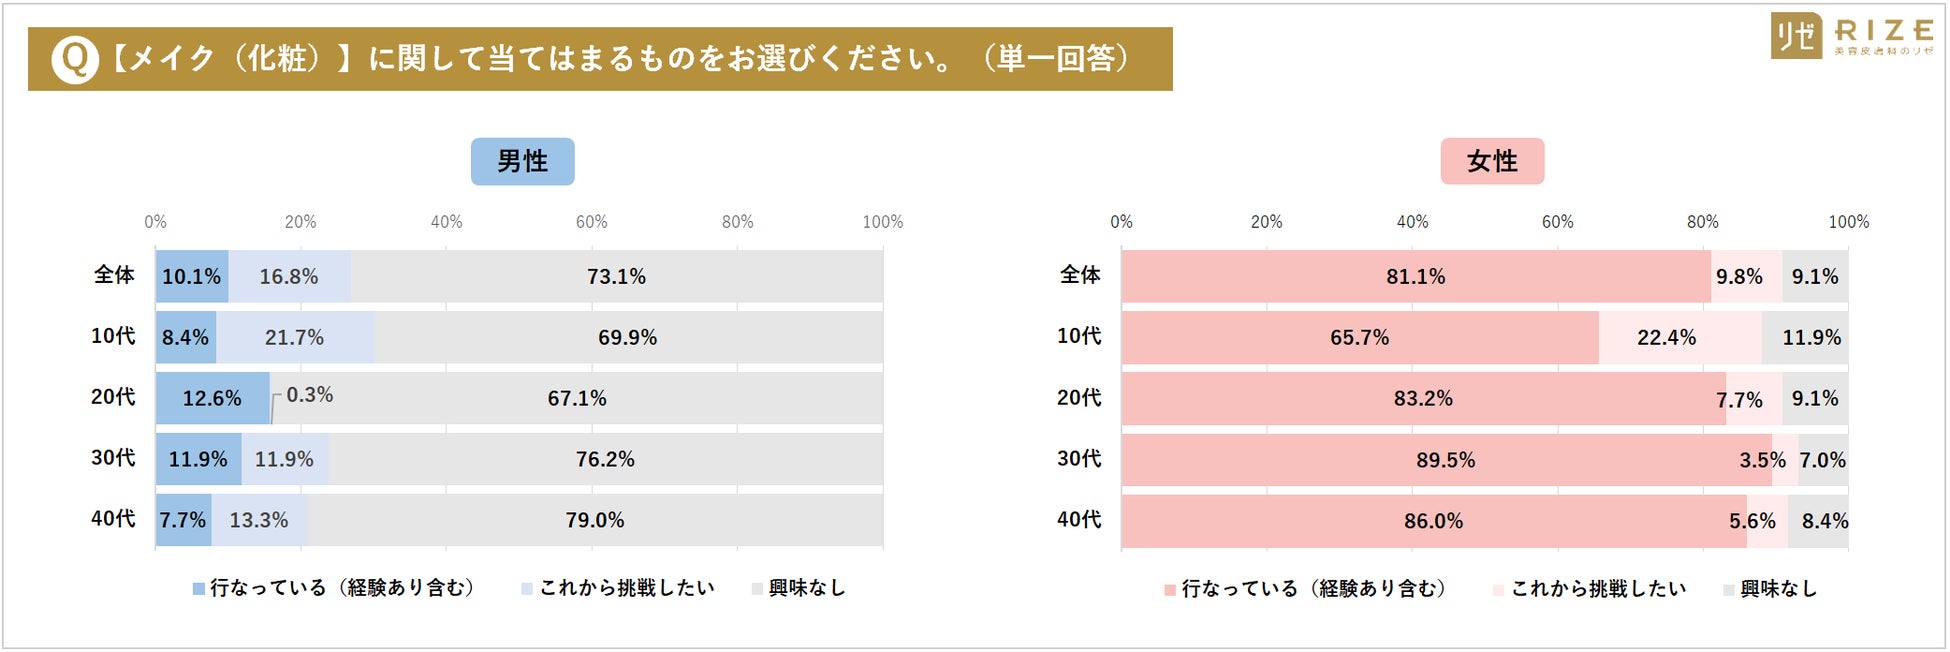Image resolution: width=1950 pixels, height=652 pixels.
Task: Click pink 行なっている legend swatch under female chart
Action: 1170,590
